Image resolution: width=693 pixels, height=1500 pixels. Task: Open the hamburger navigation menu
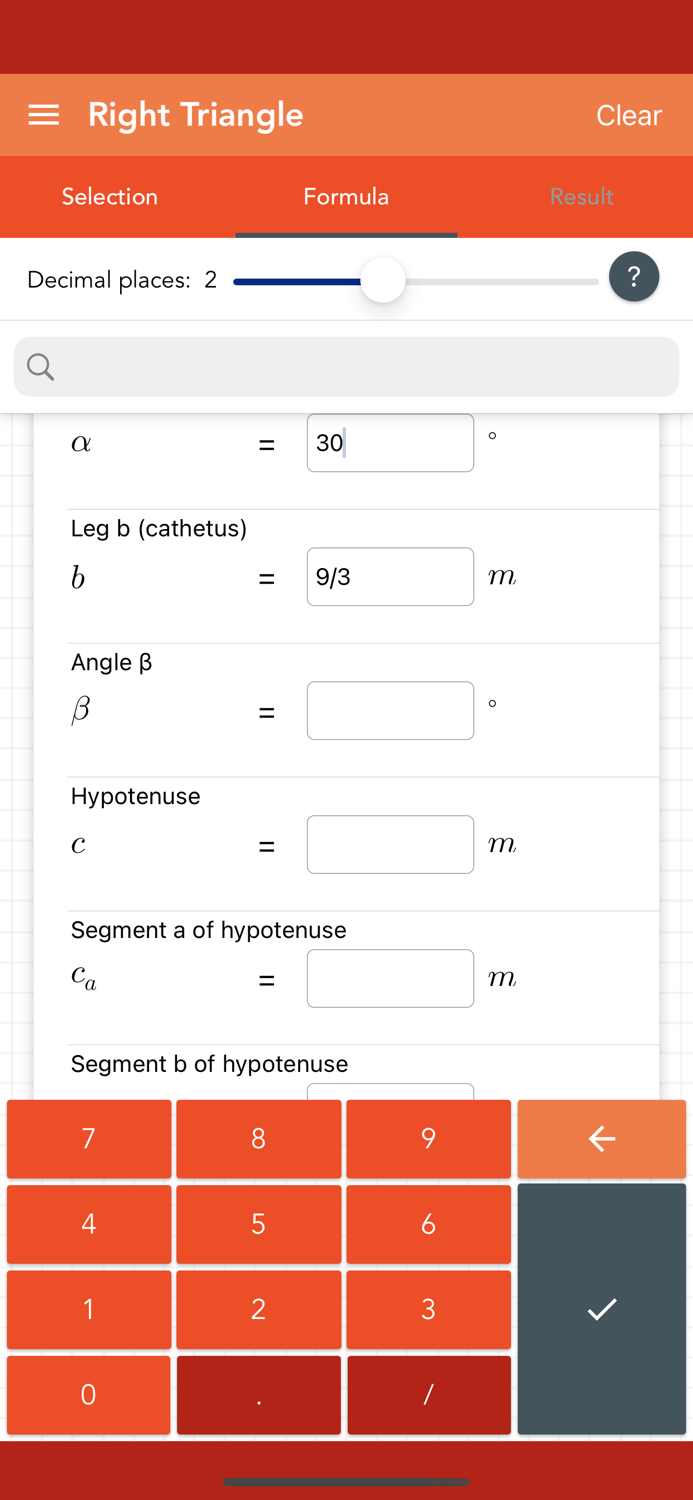click(43, 114)
